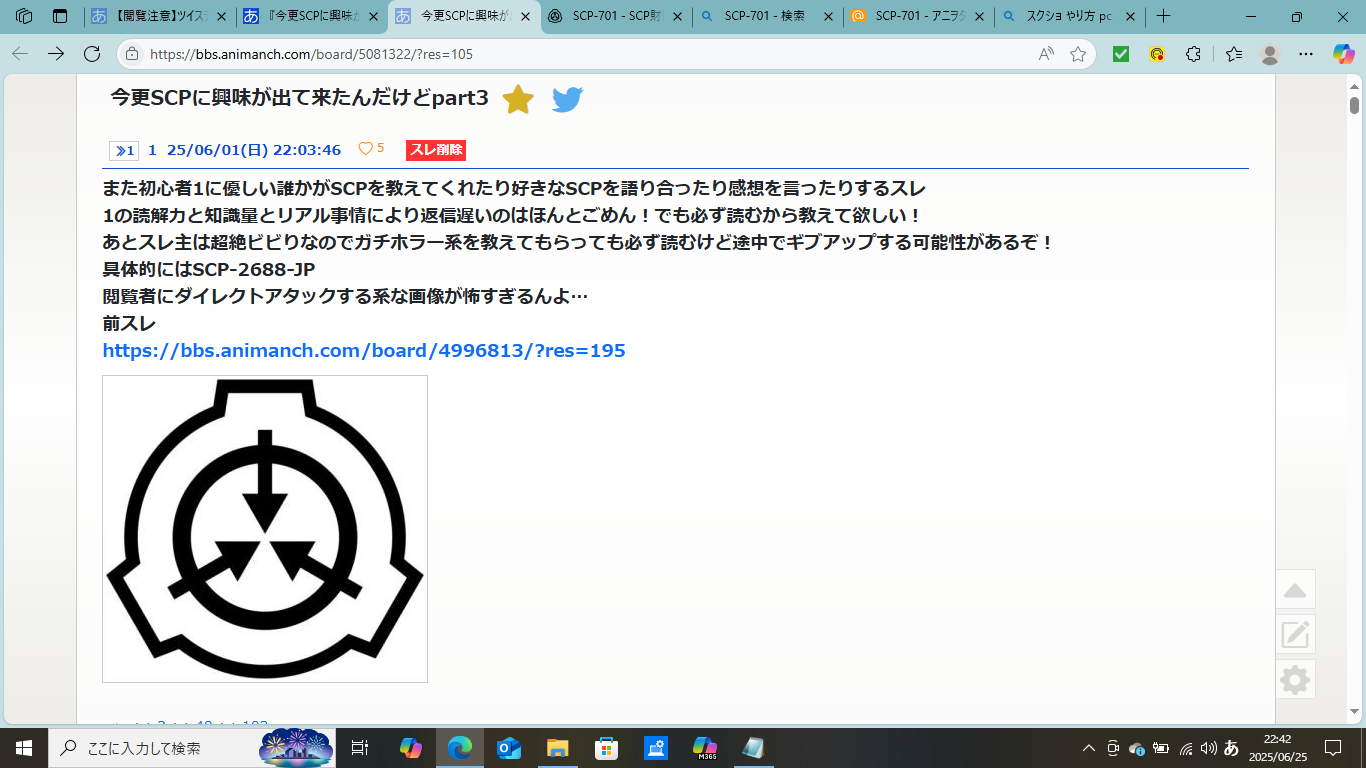Viewport: 1366px width, 768px height.
Task: Switch to the 『今更SCPに興味が tab
Action: 312,16
